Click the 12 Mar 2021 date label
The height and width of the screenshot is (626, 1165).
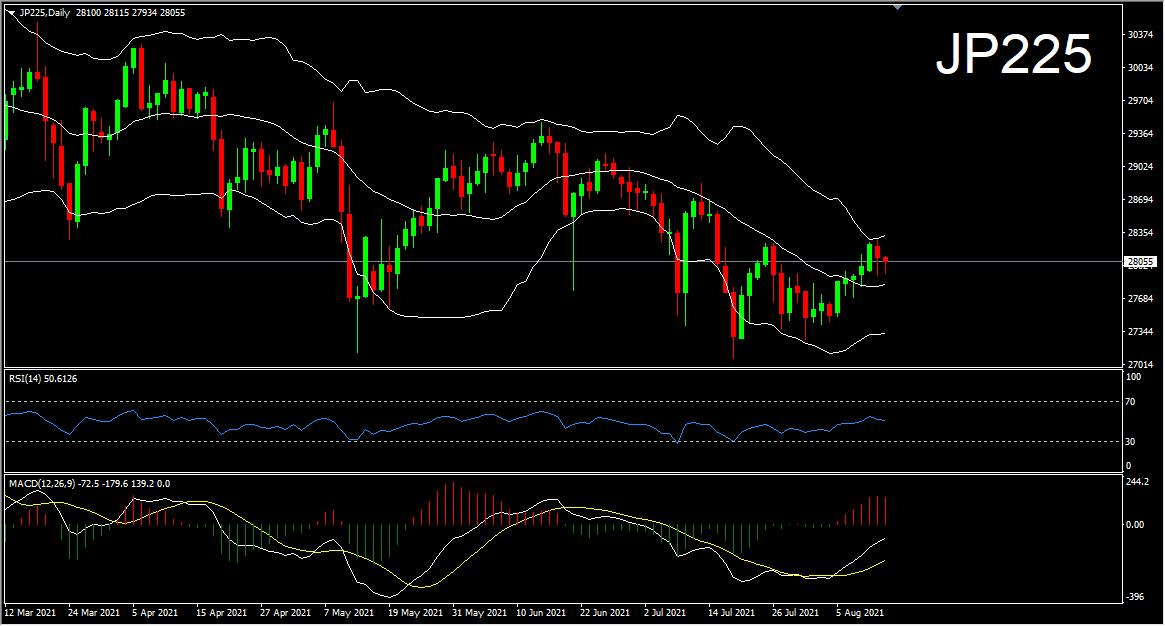[x=28, y=610]
